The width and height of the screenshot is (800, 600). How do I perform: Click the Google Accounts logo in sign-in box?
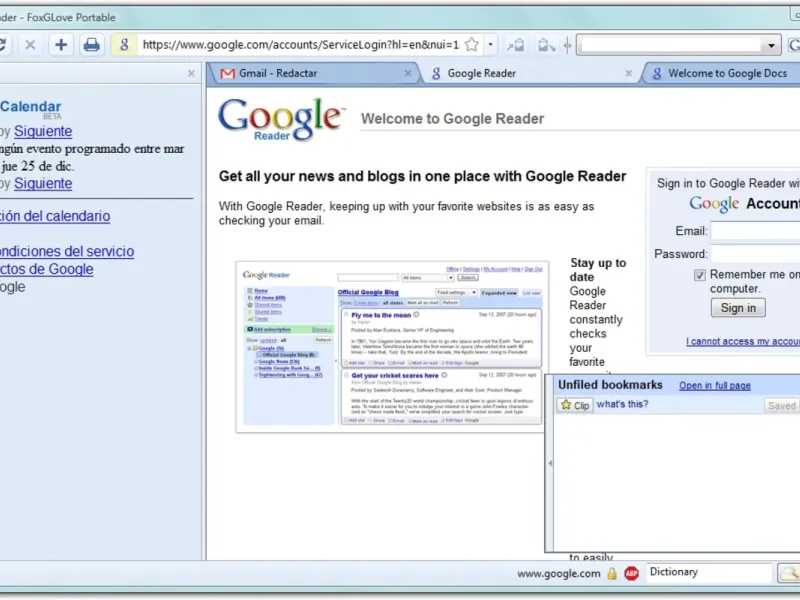coord(745,204)
